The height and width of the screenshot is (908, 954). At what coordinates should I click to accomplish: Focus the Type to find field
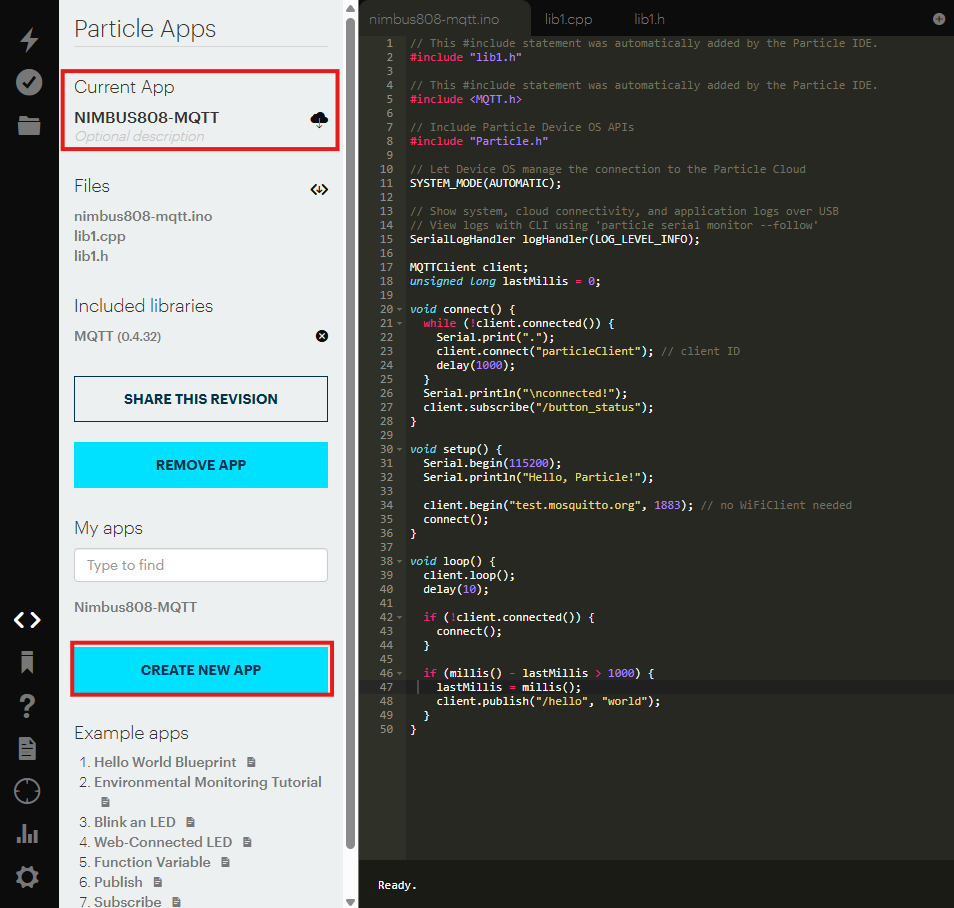tap(201, 565)
